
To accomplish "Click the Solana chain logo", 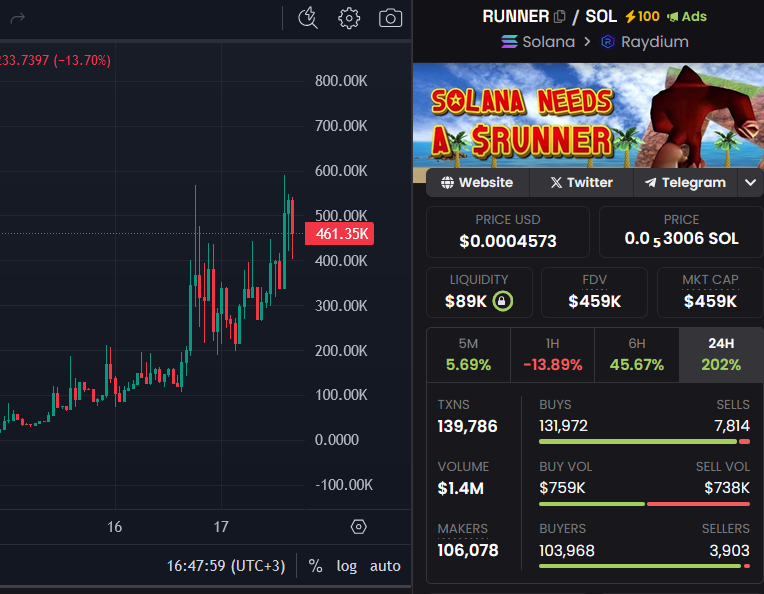I will tap(509, 42).
